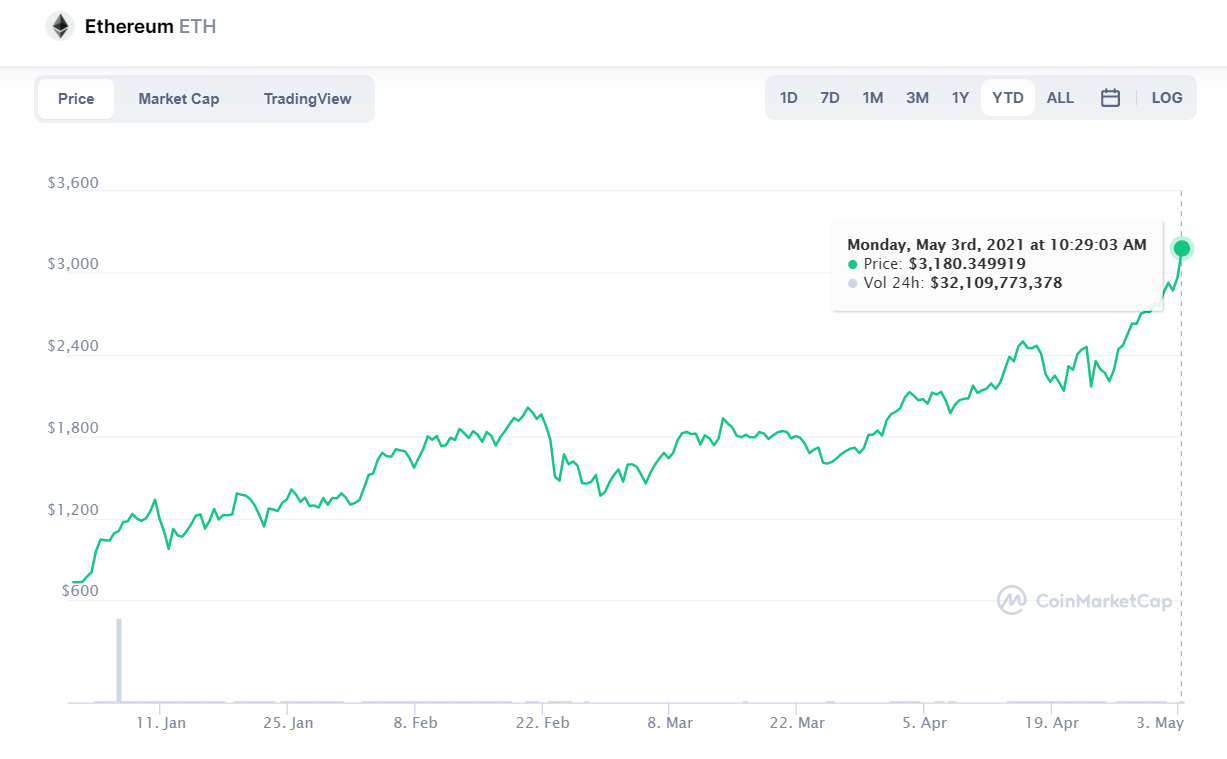Screen dimensions: 1227x759
Task: Select the YTD time range
Action: point(1007,98)
